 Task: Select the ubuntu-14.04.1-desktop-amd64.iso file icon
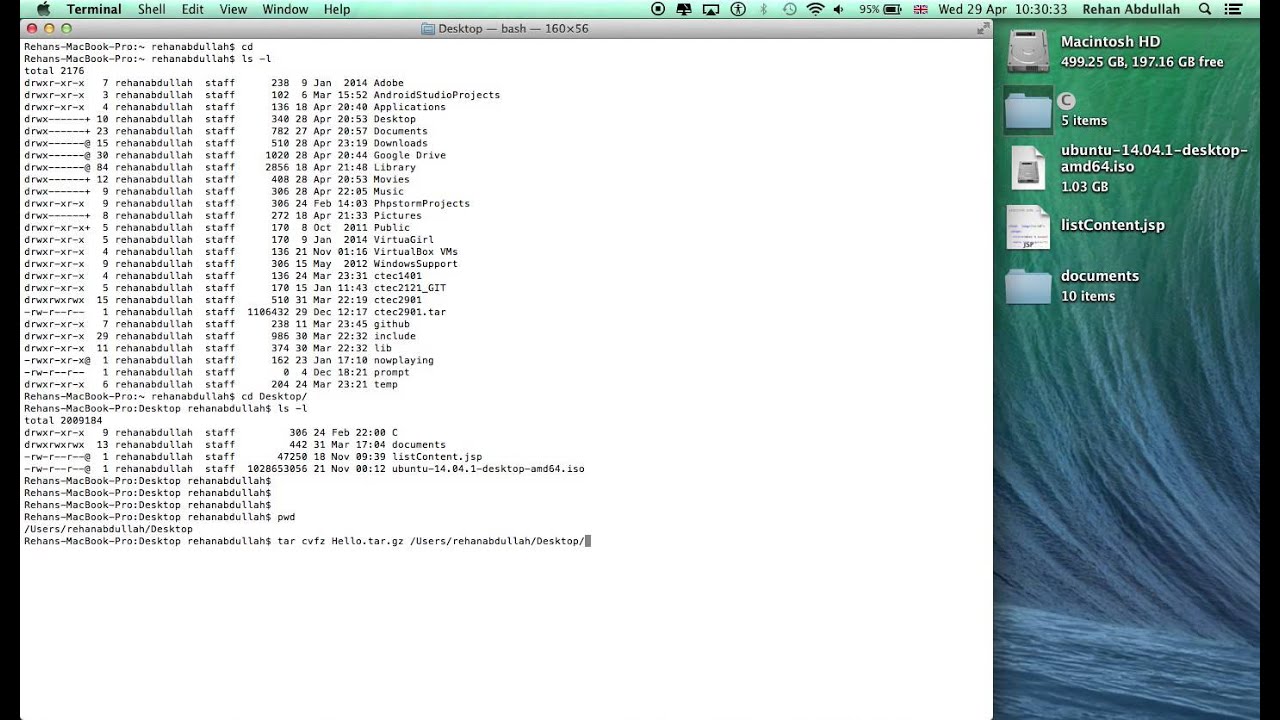1028,168
